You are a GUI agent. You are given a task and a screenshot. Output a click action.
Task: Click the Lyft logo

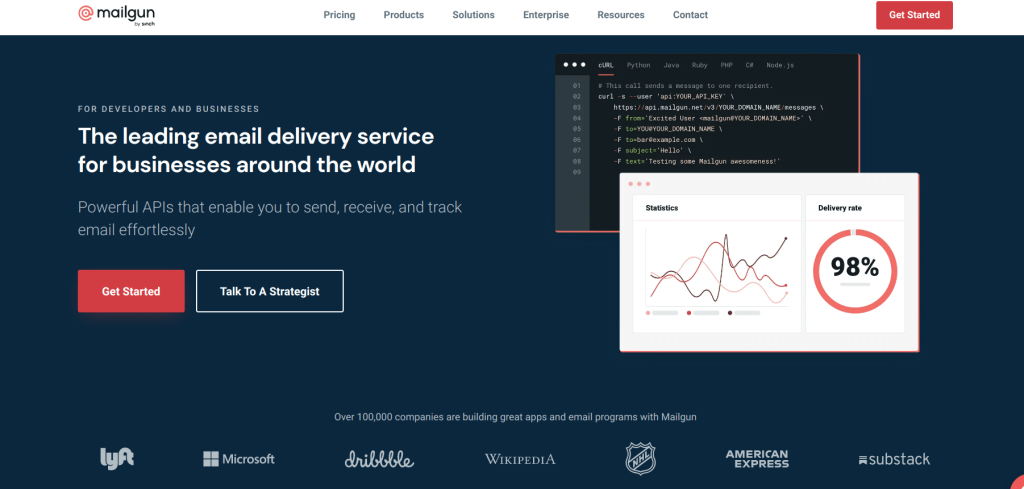117,458
